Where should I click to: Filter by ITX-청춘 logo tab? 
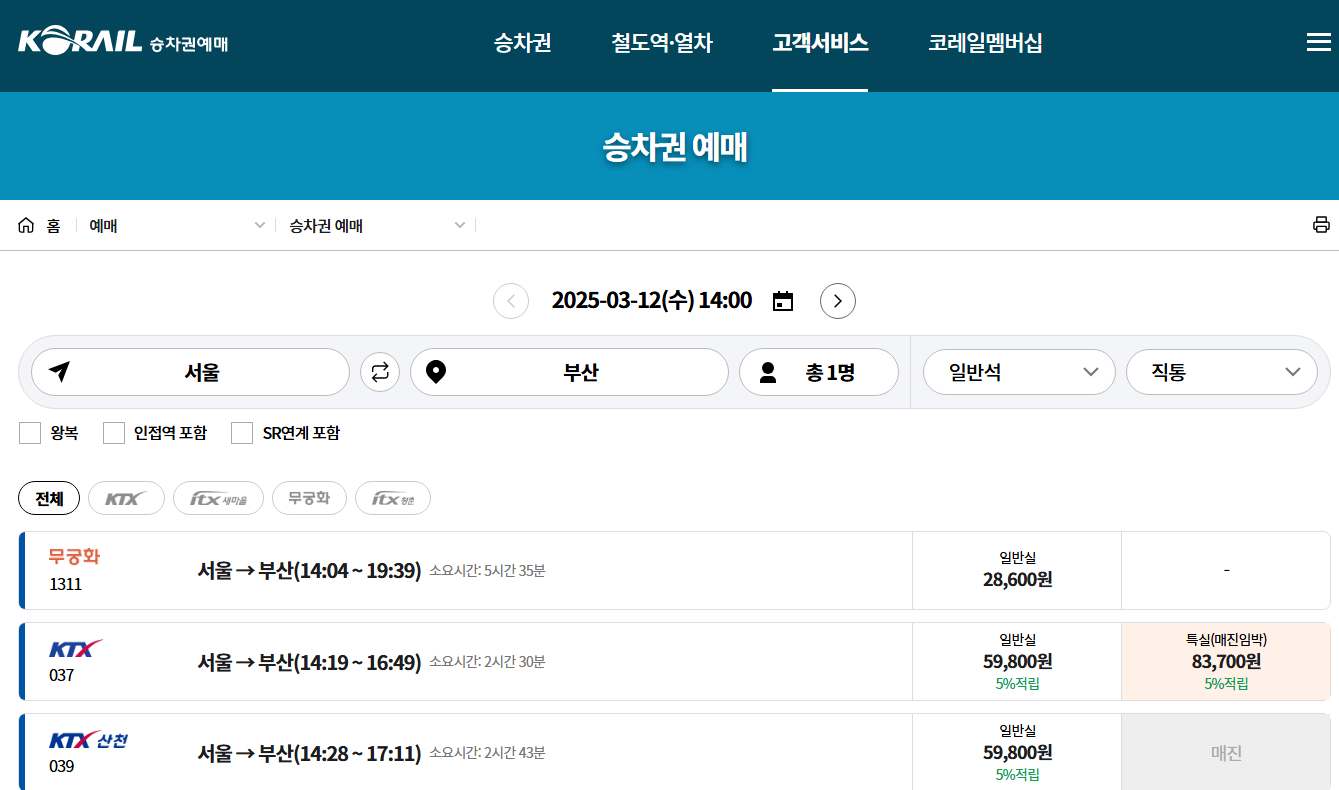[393, 498]
